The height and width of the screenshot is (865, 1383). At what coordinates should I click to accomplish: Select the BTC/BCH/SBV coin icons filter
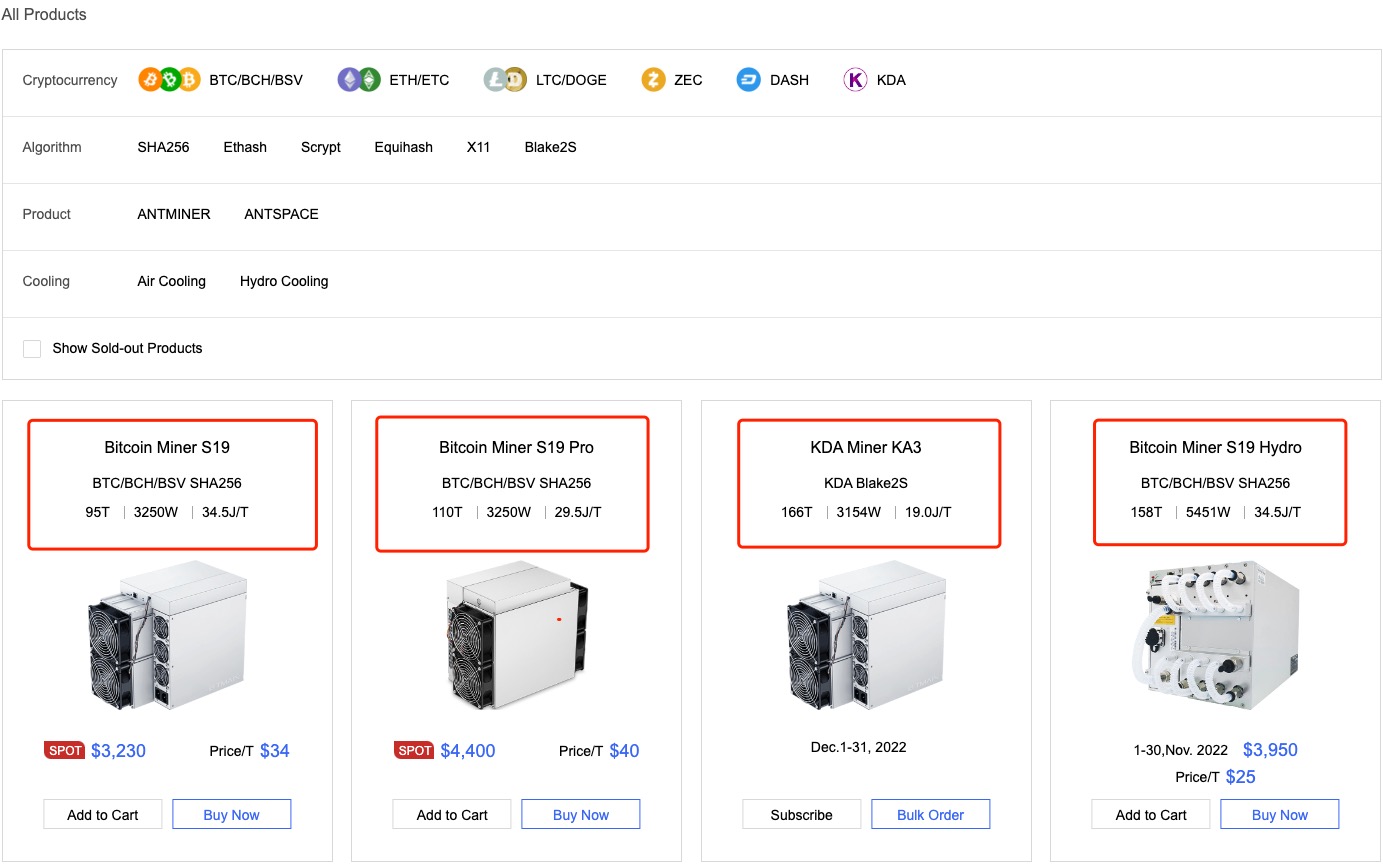coord(170,80)
